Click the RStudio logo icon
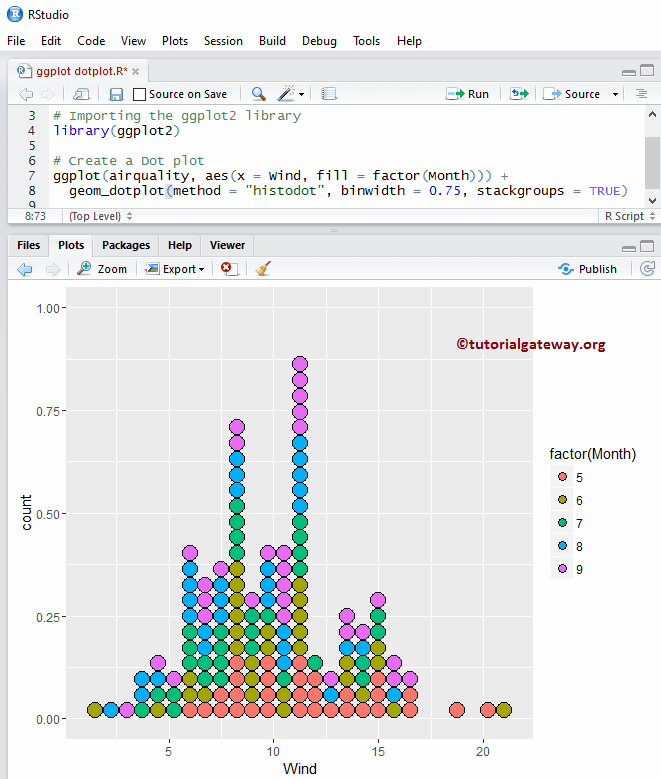 [x=15, y=14]
